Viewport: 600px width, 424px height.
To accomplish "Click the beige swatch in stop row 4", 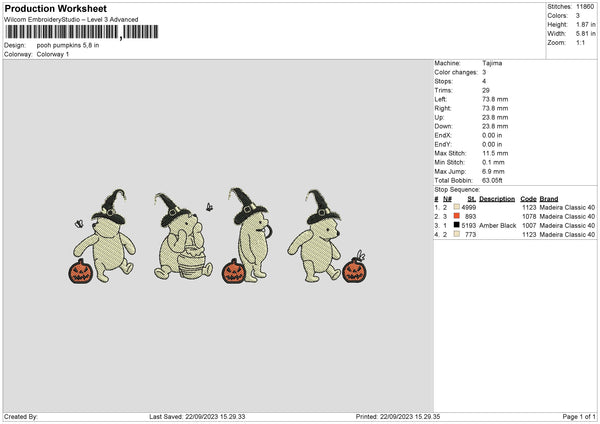I will click(457, 234).
